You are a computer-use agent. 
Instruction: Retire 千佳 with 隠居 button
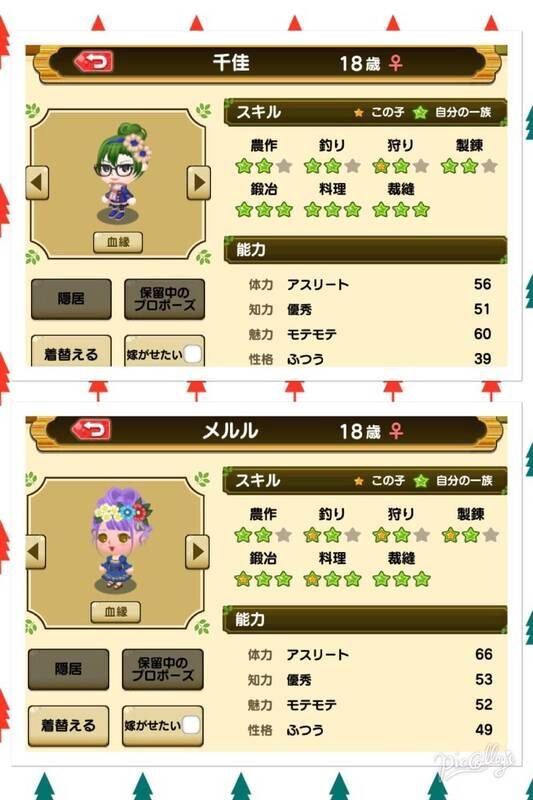pyautogui.click(x=71, y=299)
